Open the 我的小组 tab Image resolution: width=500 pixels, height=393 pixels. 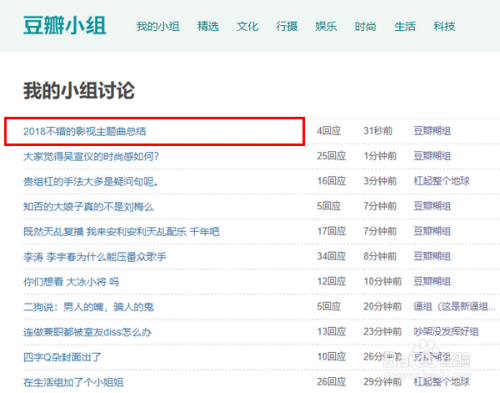(x=158, y=26)
